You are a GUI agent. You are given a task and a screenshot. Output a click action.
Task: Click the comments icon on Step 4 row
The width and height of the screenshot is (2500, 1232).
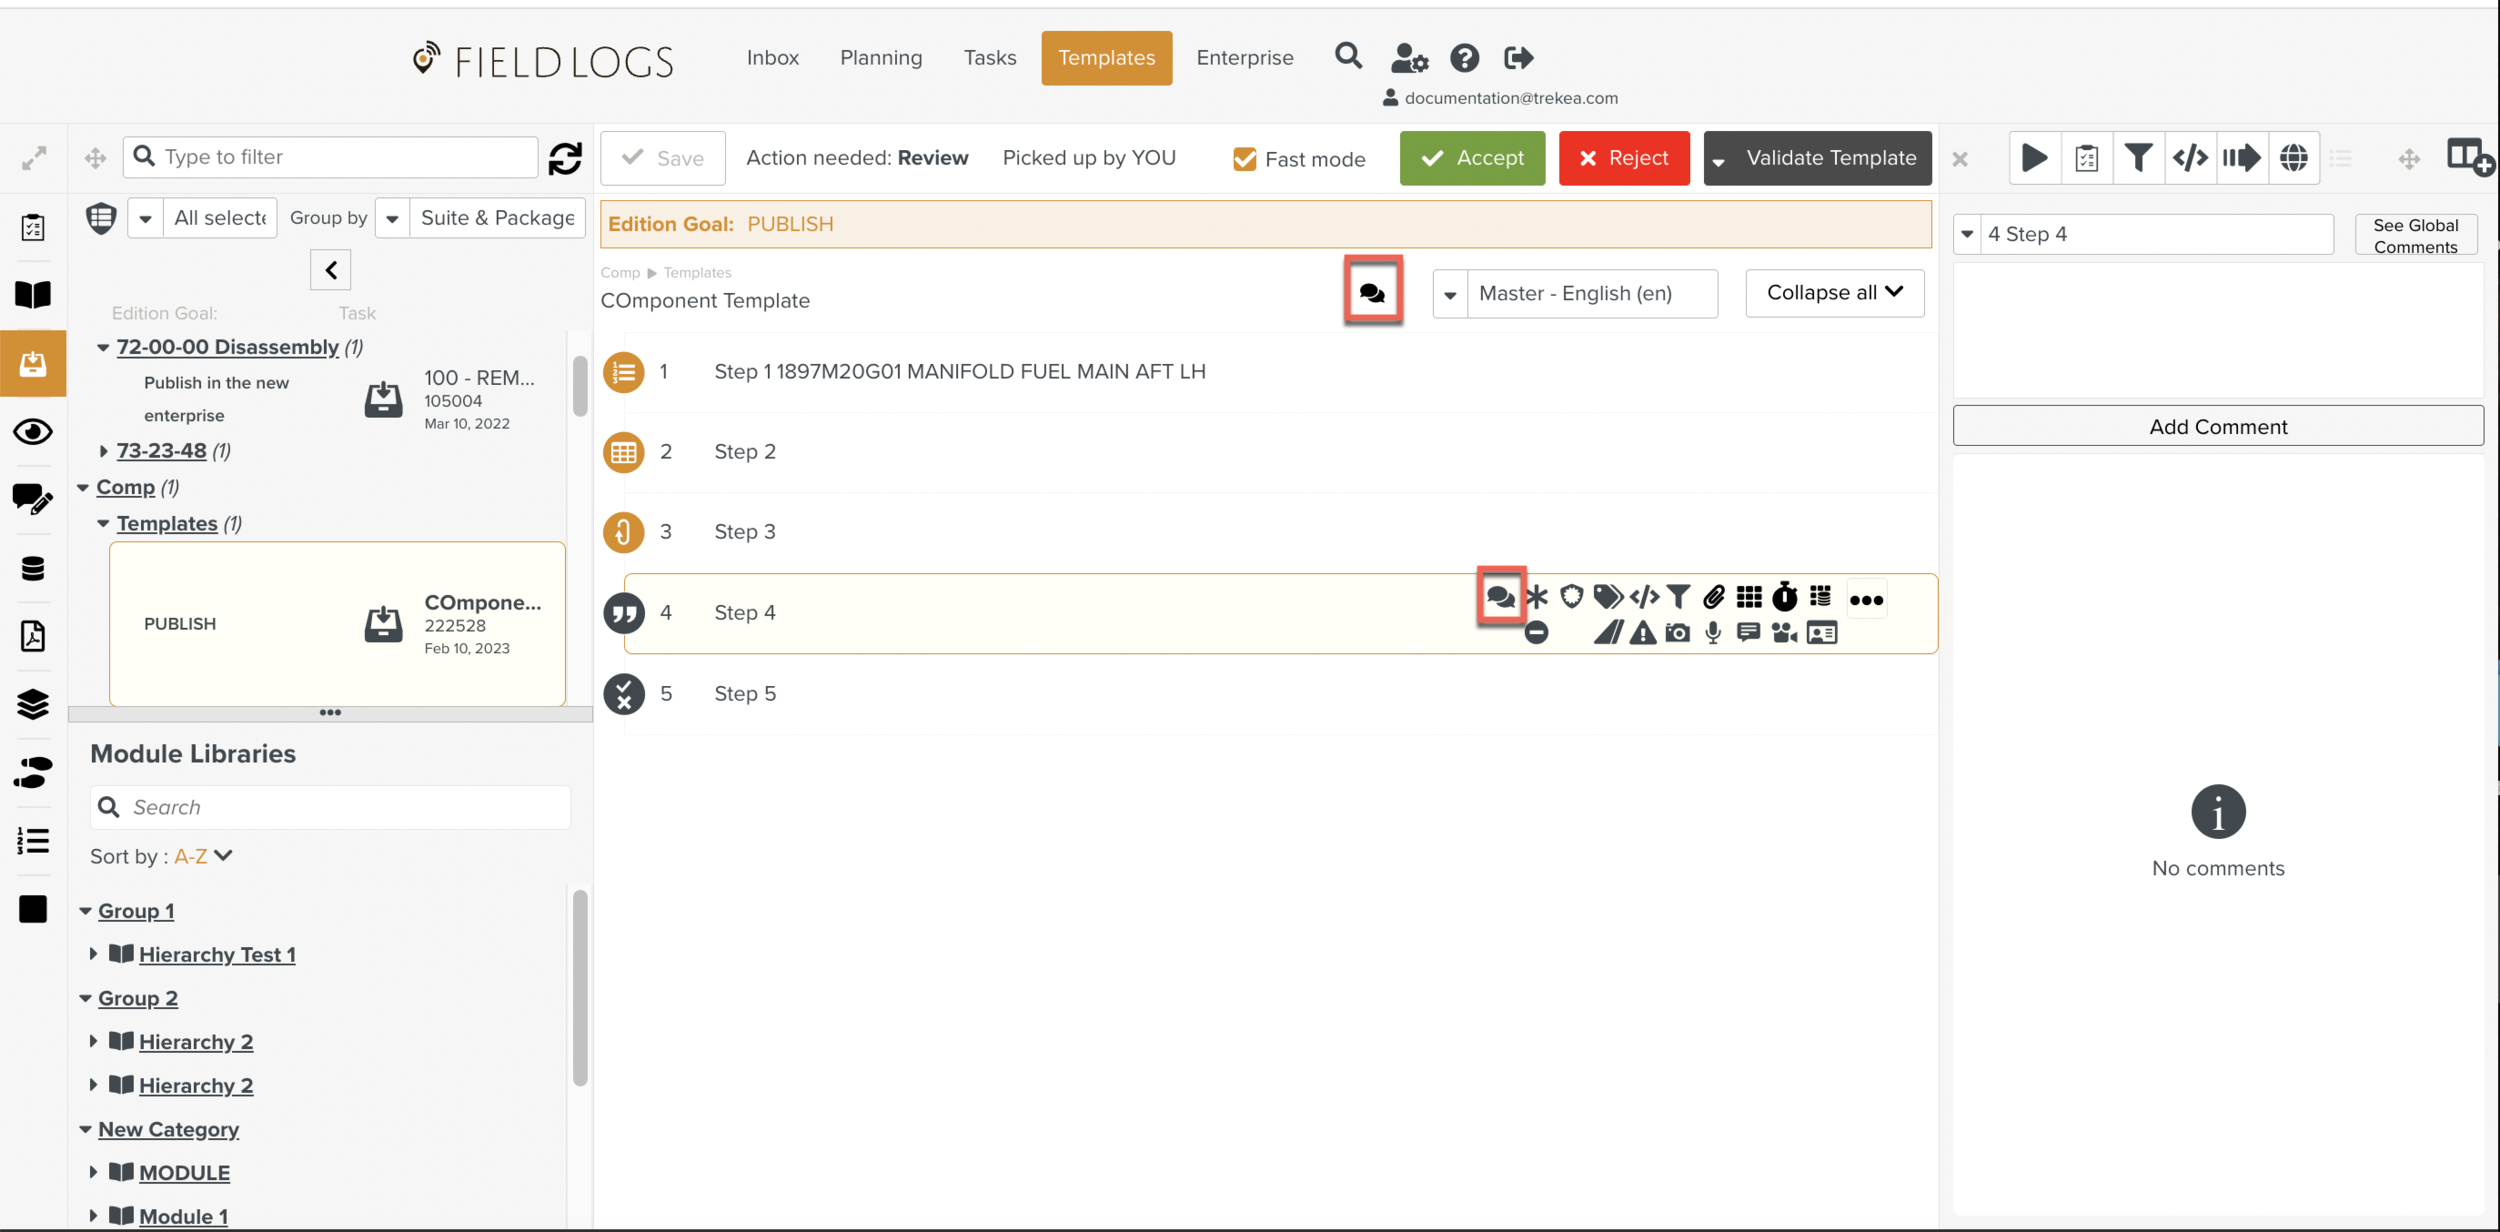coord(1499,597)
